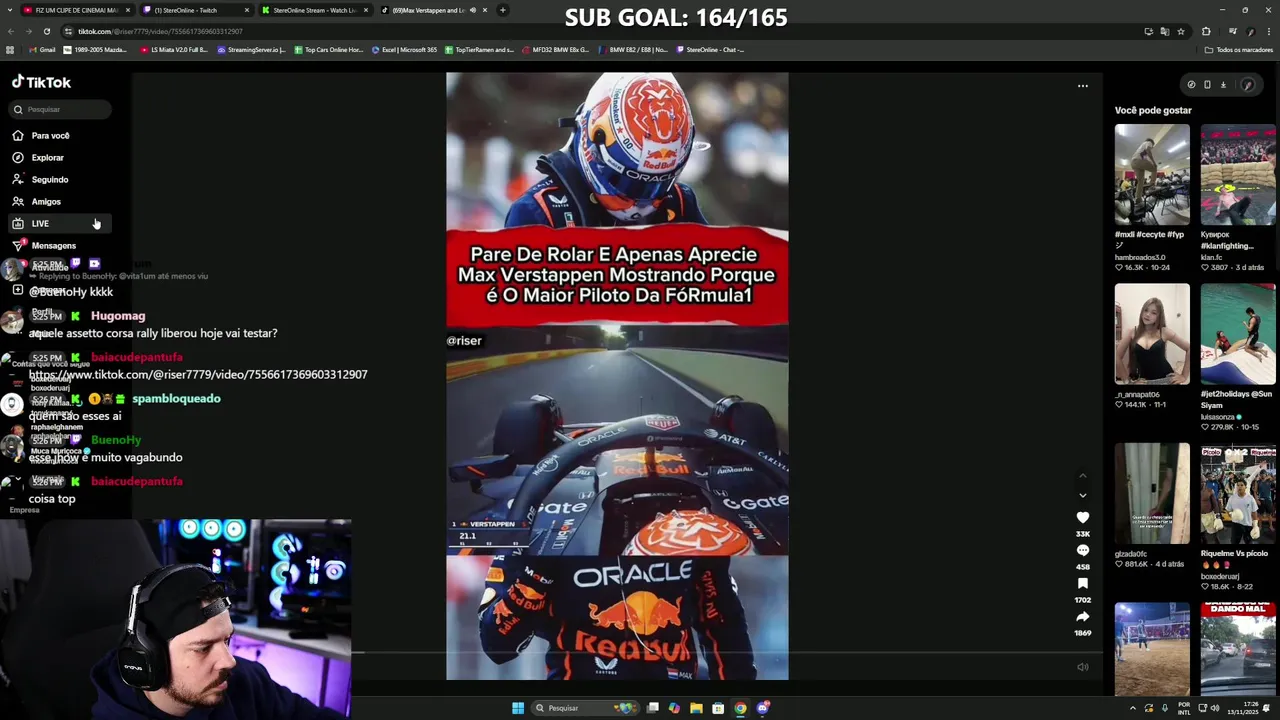Go back in browser history
This screenshot has height=720, width=1280.
pyautogui.click(x=10, y=31)
